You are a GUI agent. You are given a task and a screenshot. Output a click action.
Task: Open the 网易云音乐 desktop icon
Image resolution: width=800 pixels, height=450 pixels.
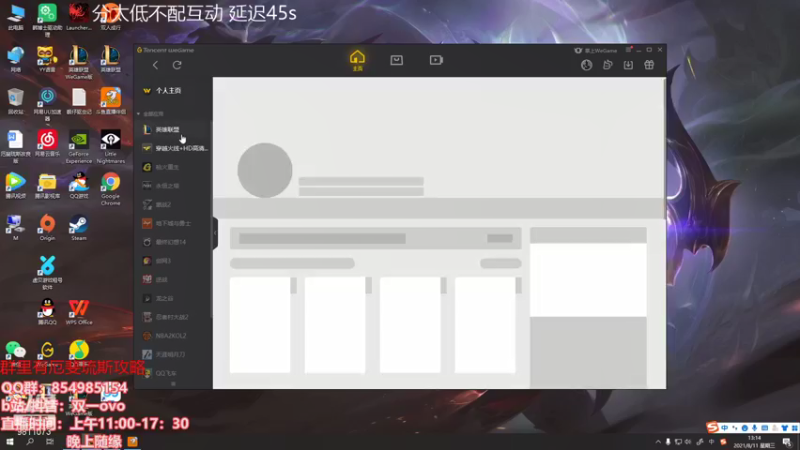click(x=47, y=143)
